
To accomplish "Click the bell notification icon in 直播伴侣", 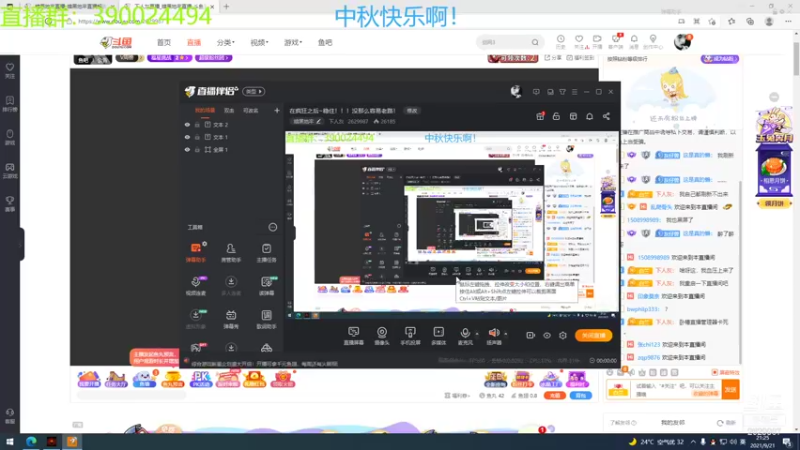I will pyautogui.click(x=589, y=116).
